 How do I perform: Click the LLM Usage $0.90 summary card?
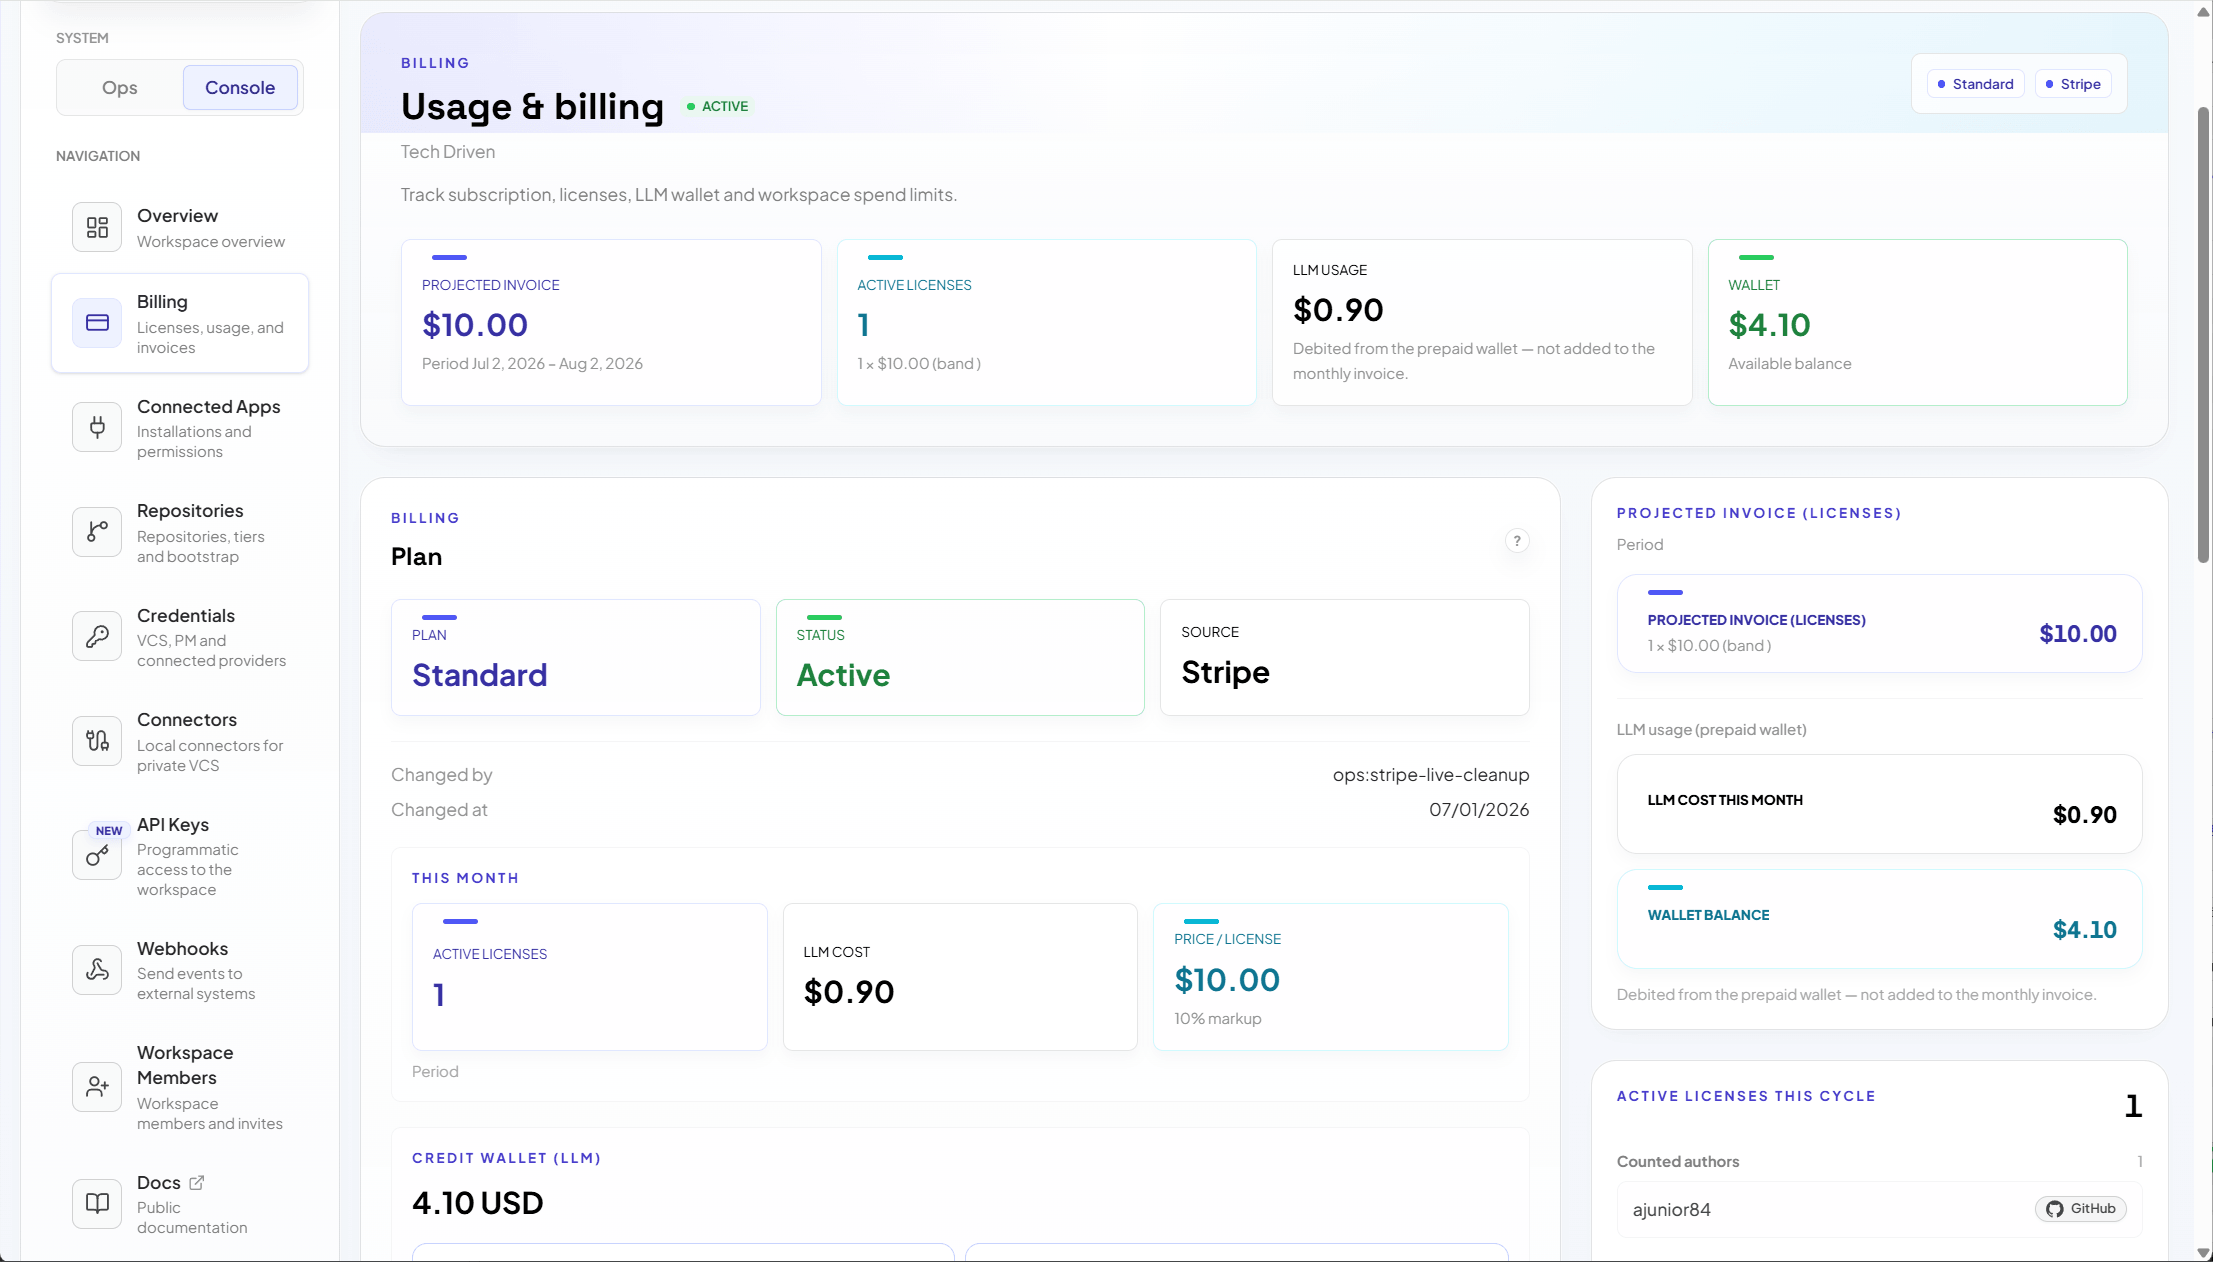tap(1482, 322)
